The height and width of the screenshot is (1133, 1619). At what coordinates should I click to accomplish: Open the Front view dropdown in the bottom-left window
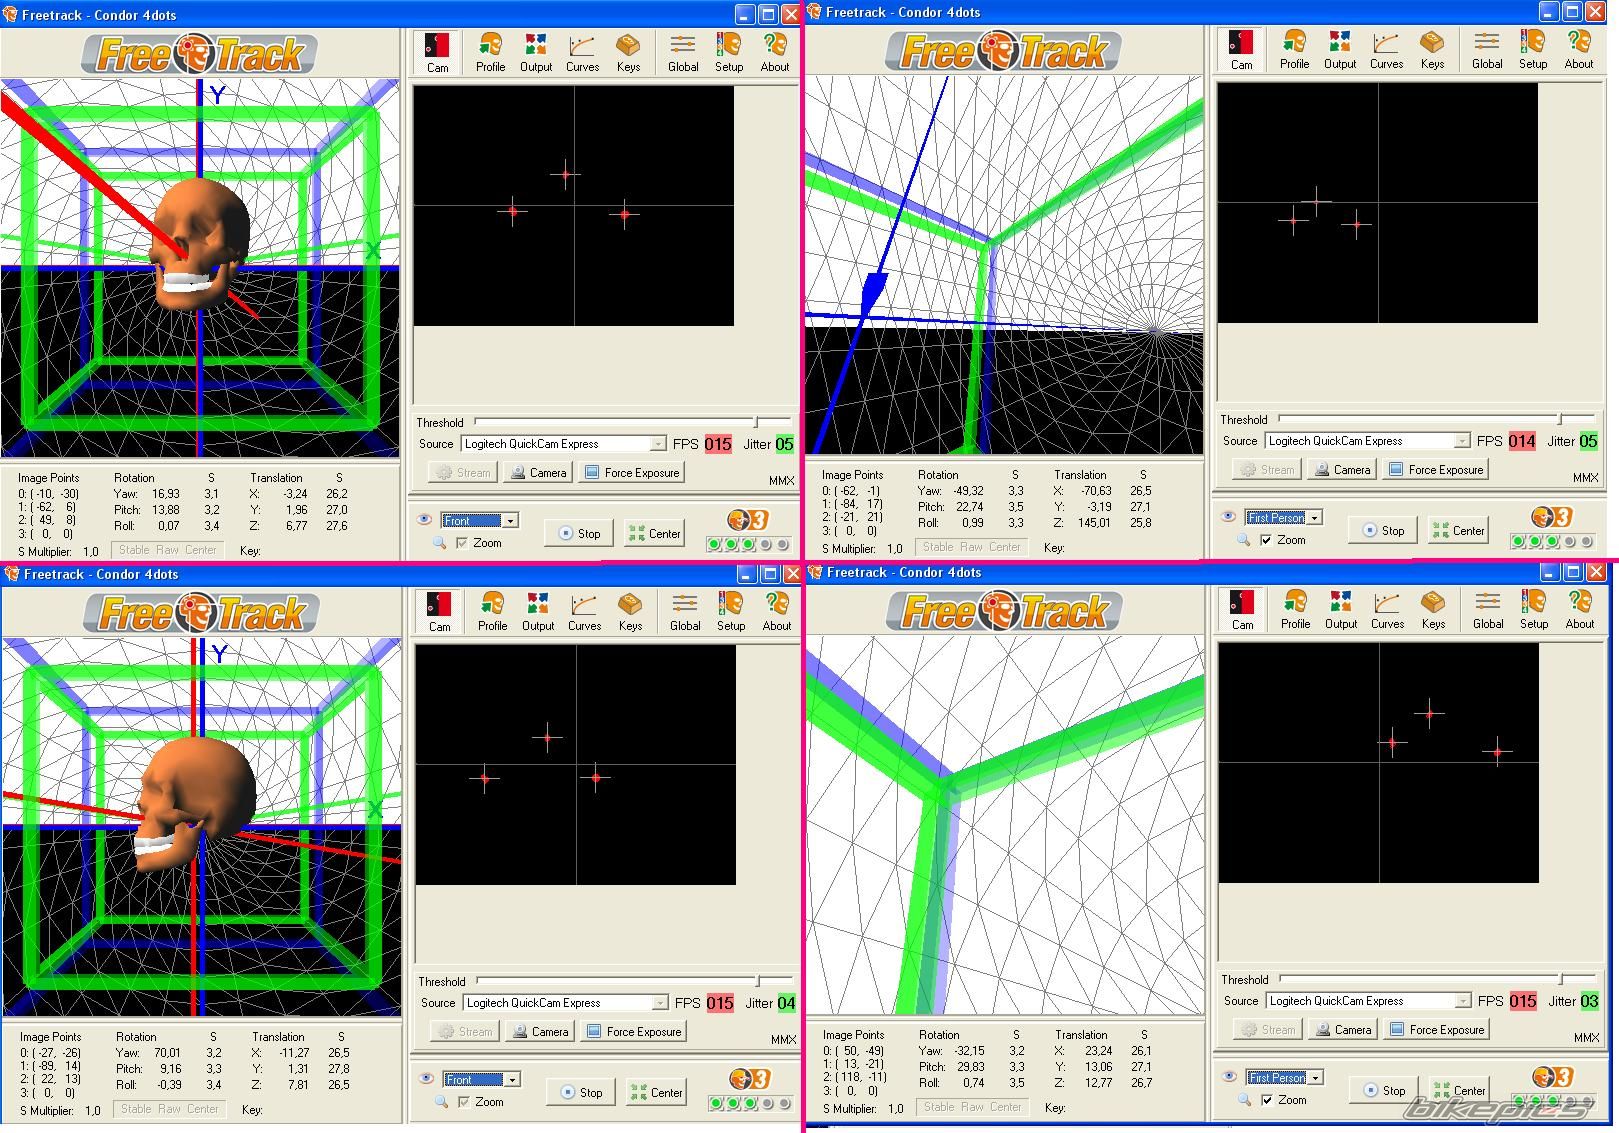click(512, 1079)
